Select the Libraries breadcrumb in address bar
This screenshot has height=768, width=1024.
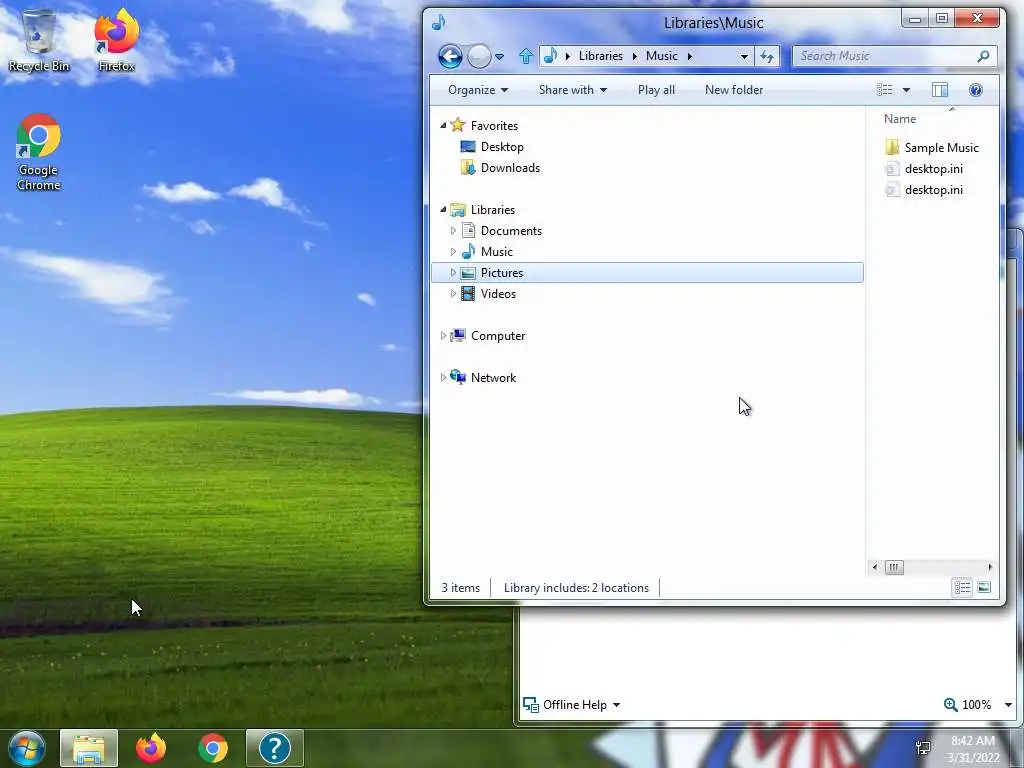coord(600,56)
